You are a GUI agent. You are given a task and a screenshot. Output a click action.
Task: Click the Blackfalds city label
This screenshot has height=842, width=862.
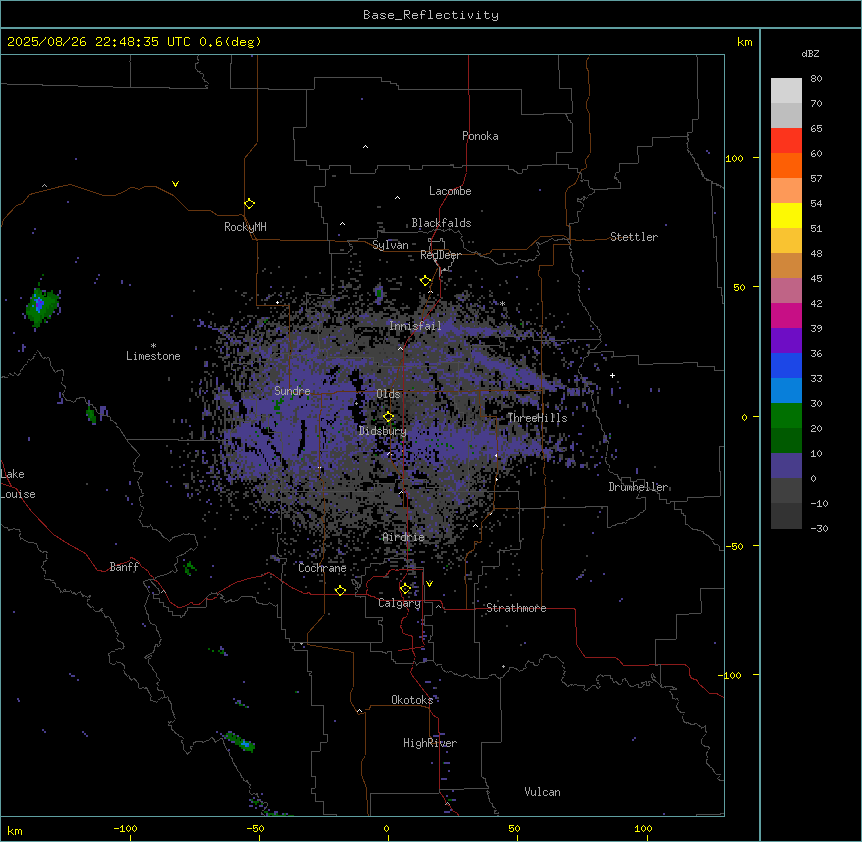pyautogui.click(x=441, y=223)
